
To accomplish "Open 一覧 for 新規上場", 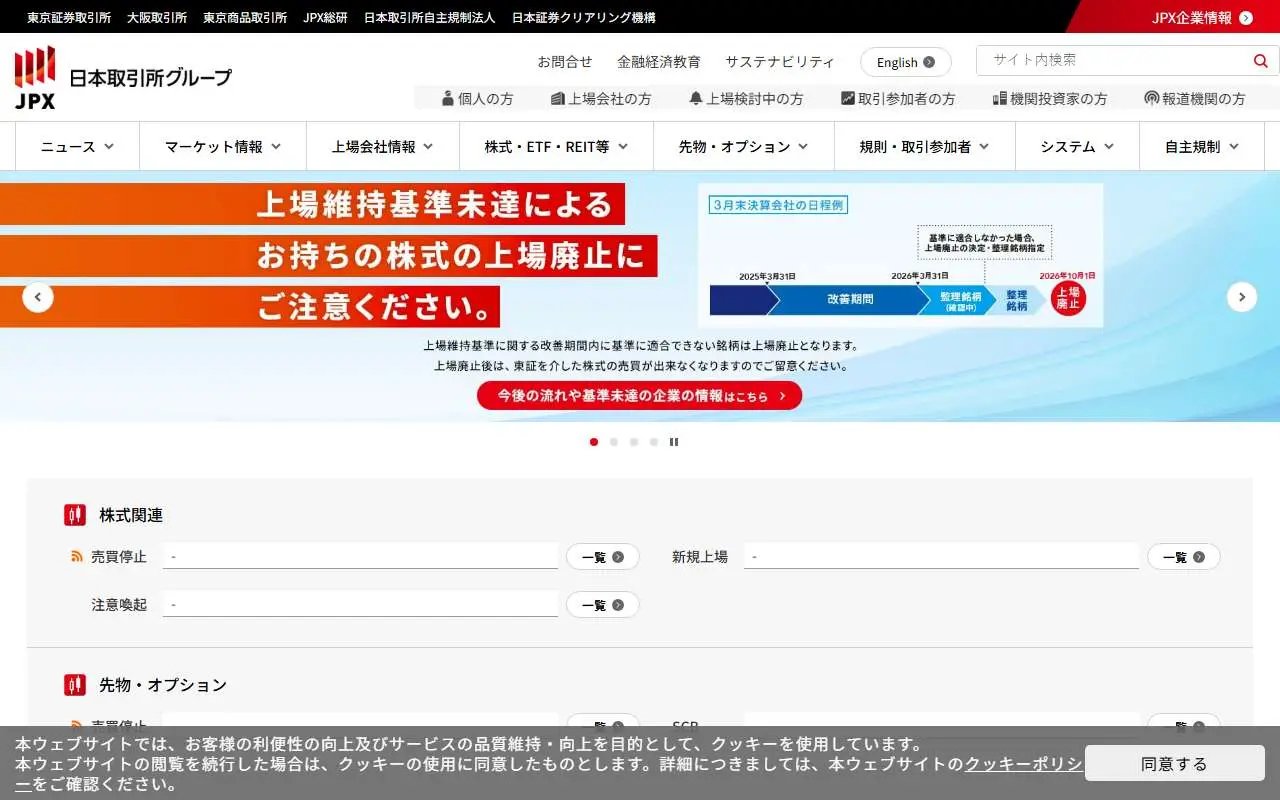I will click(x=1184, y=557).
